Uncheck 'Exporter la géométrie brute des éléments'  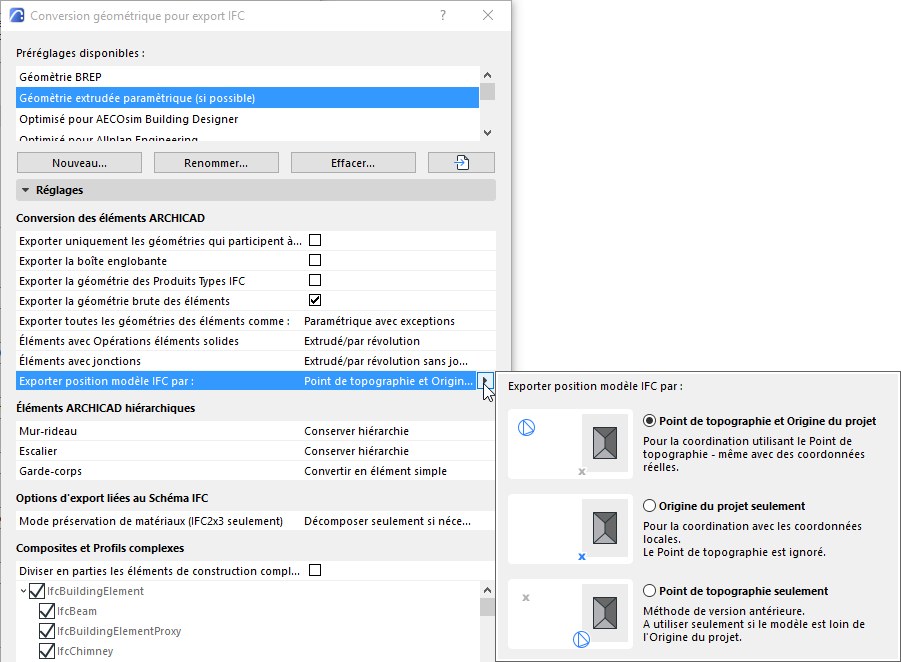click(315, 300)
